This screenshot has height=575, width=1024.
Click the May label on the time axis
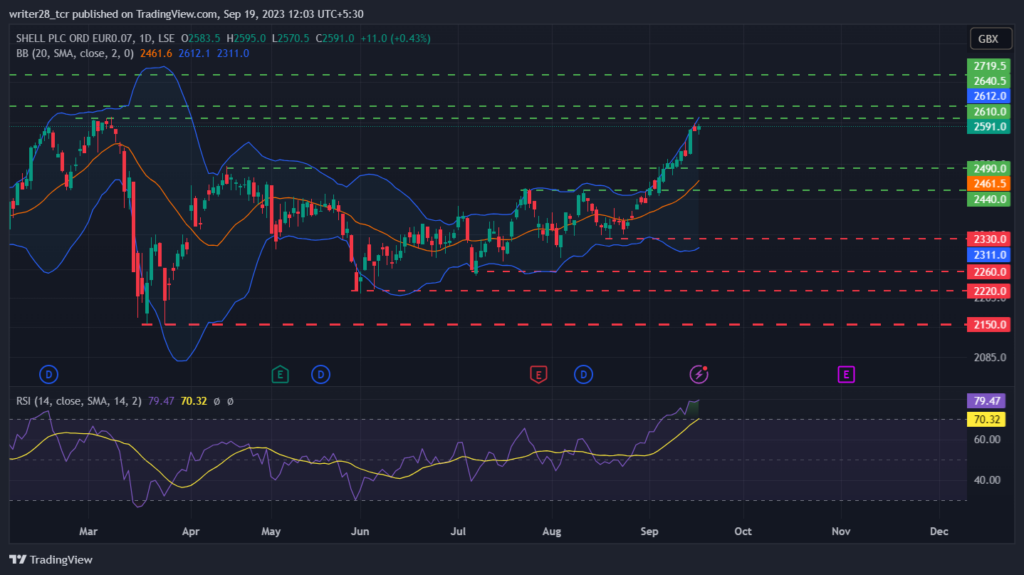271,531
